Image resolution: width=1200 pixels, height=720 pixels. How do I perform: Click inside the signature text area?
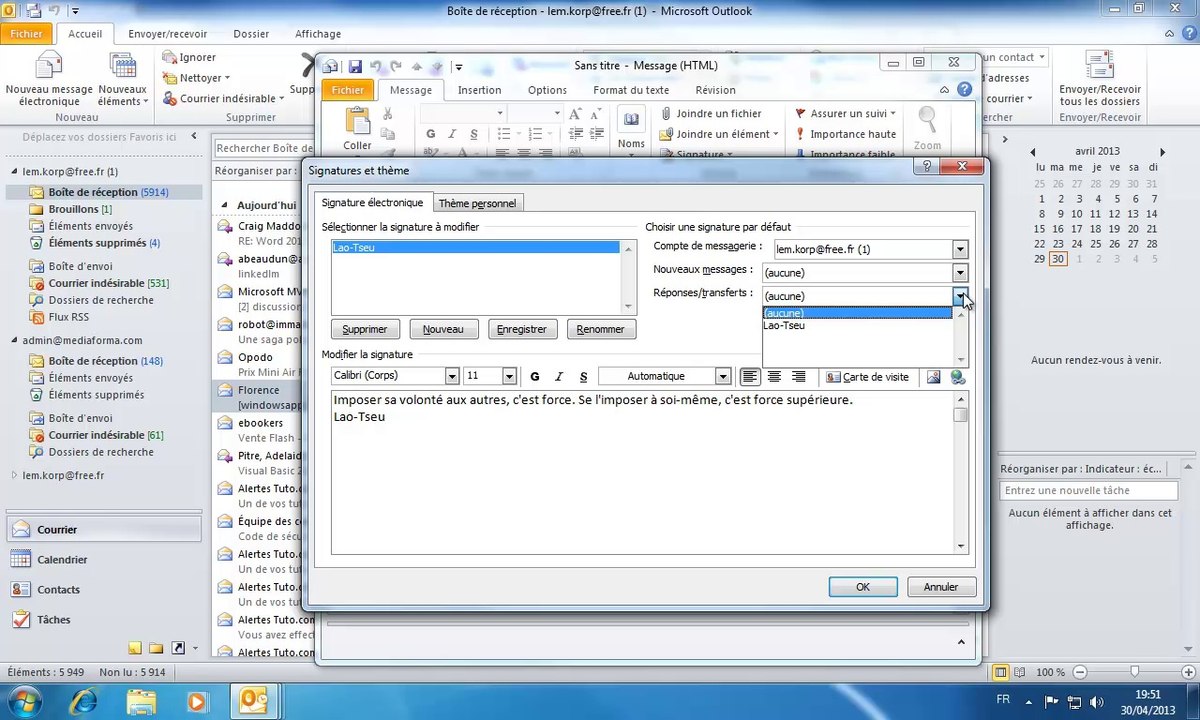[x=642, y=471]
